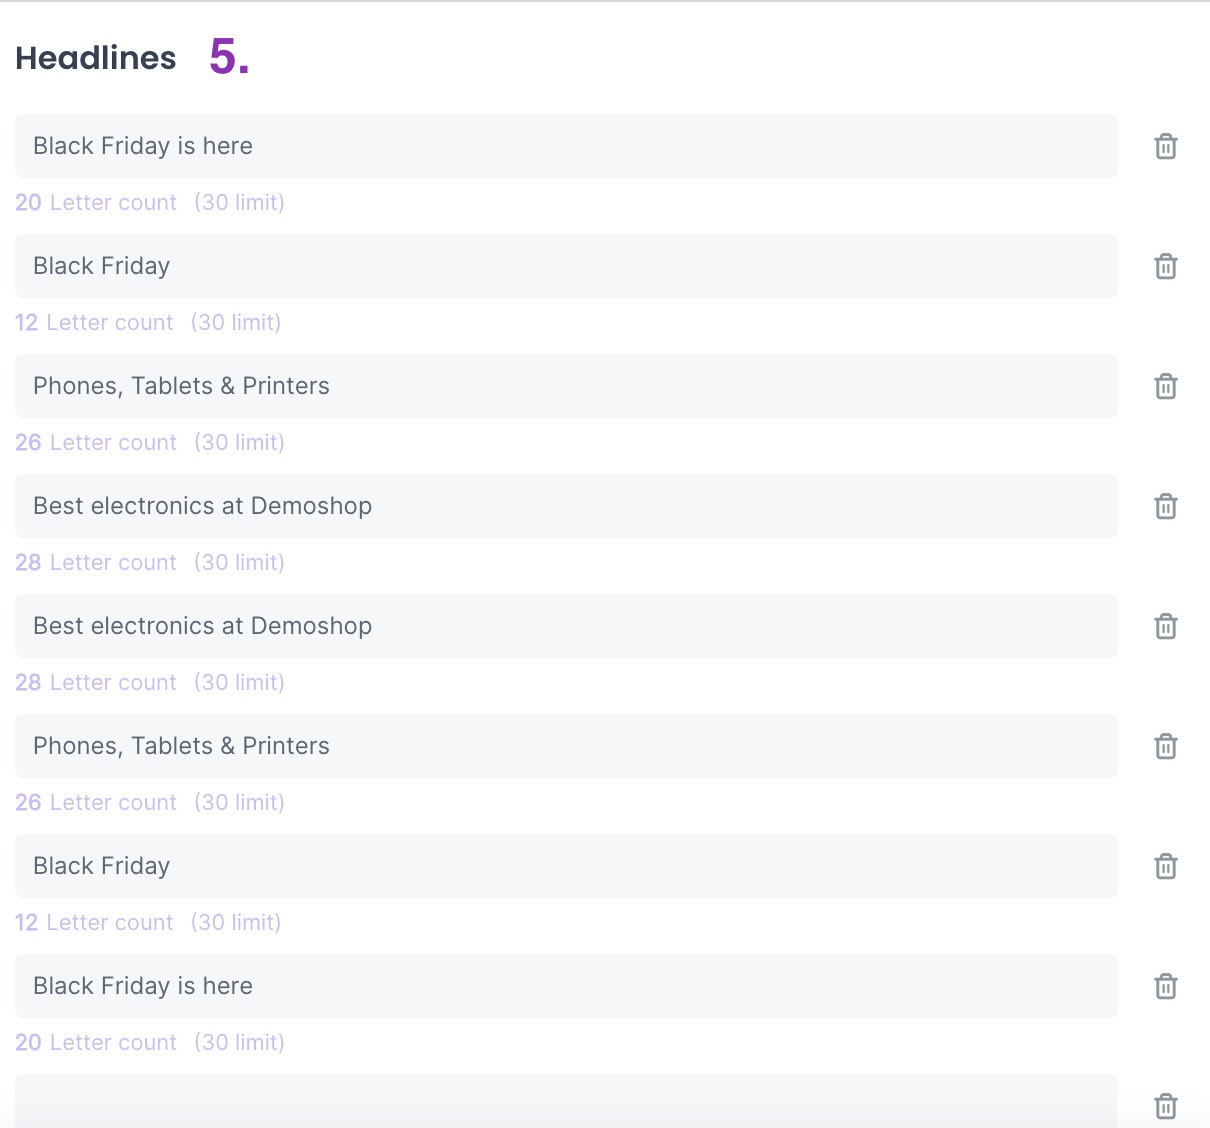This screenshot has height=1128, width=1210.
Task: Click the purple step number 5
Action: (x=229, y=57)
